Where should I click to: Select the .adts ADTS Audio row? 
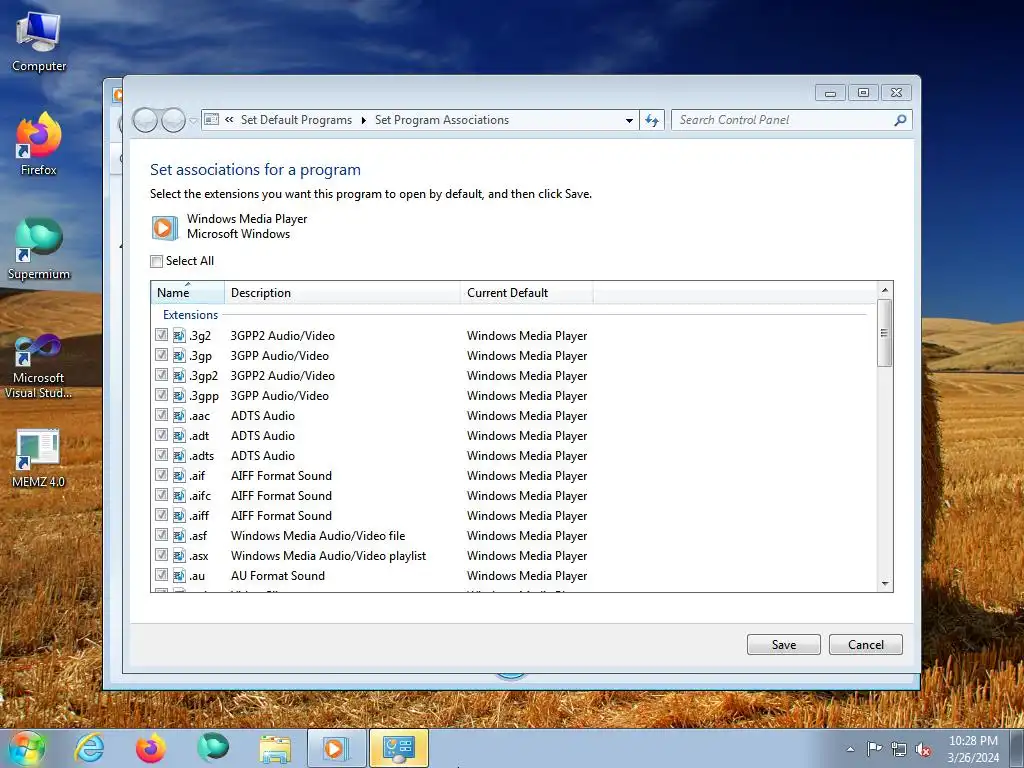click(x=515, y=456)
